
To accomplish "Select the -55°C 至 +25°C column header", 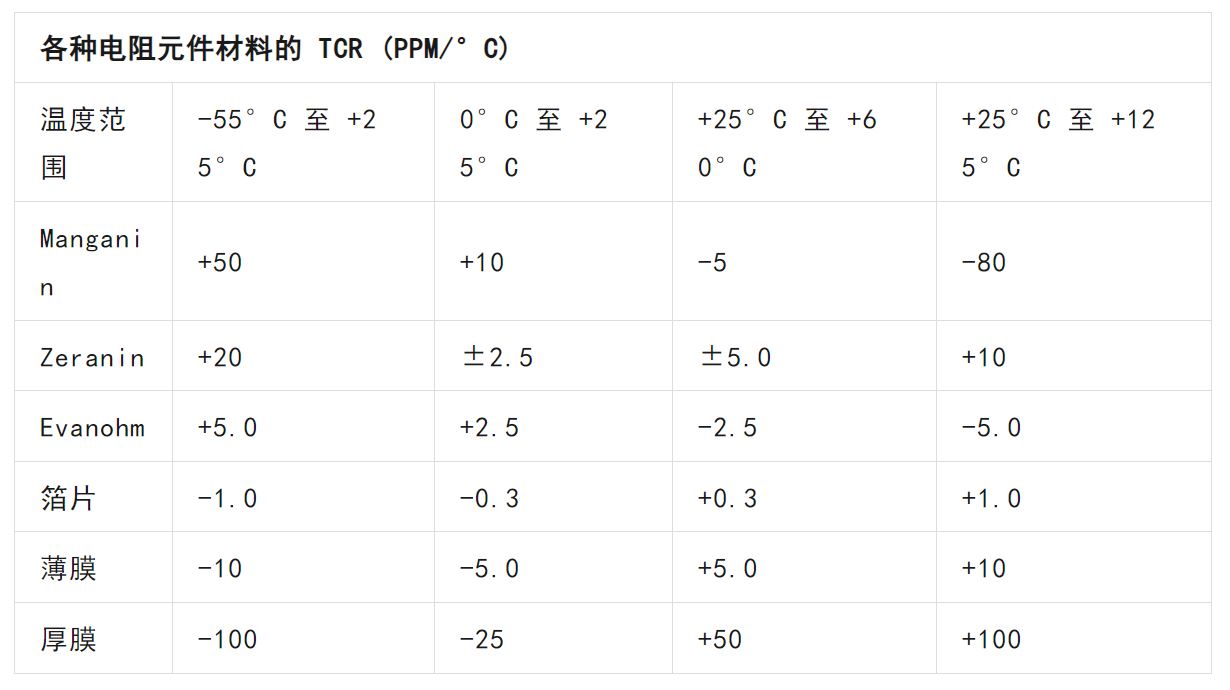I will pos(286,143).
